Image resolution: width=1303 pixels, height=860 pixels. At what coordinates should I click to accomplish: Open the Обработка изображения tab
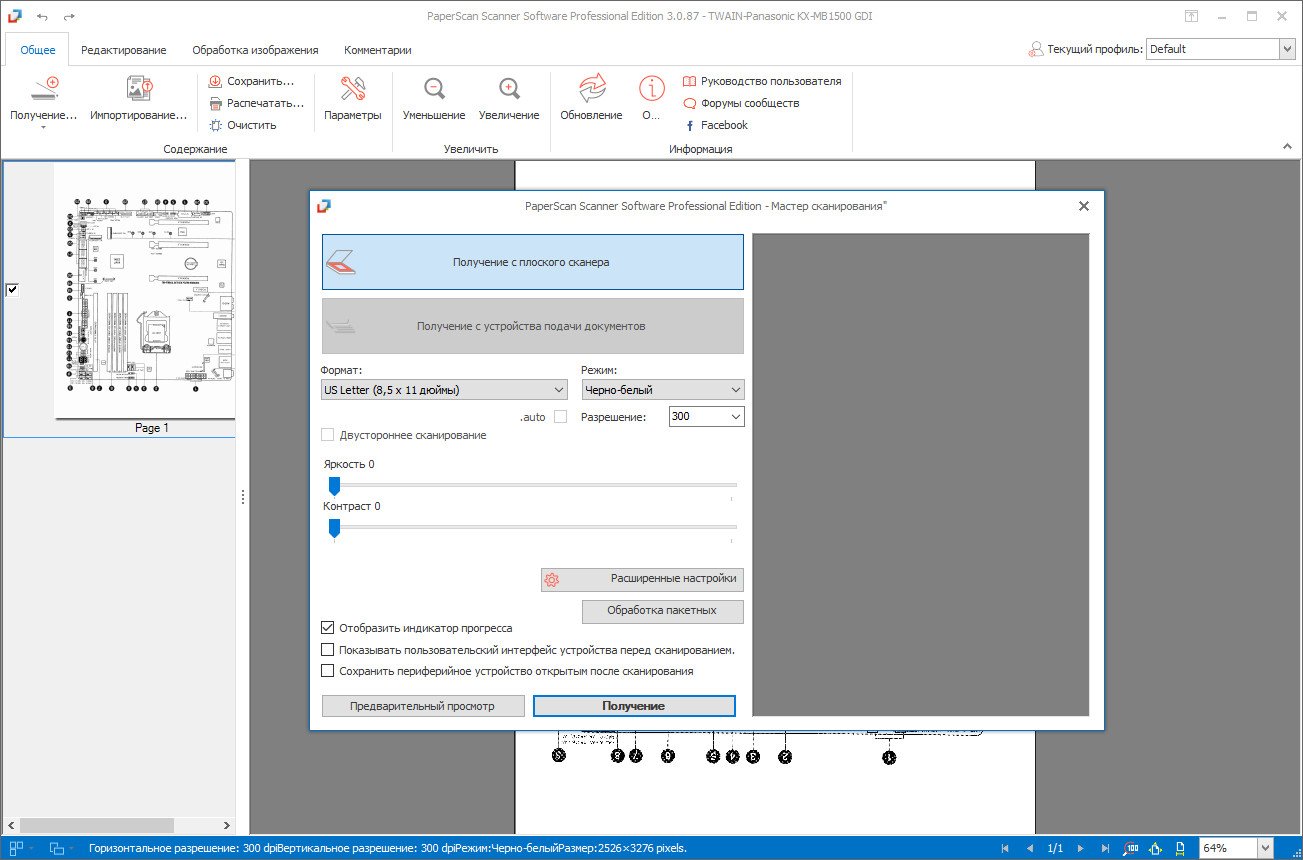tap(255, 50)
